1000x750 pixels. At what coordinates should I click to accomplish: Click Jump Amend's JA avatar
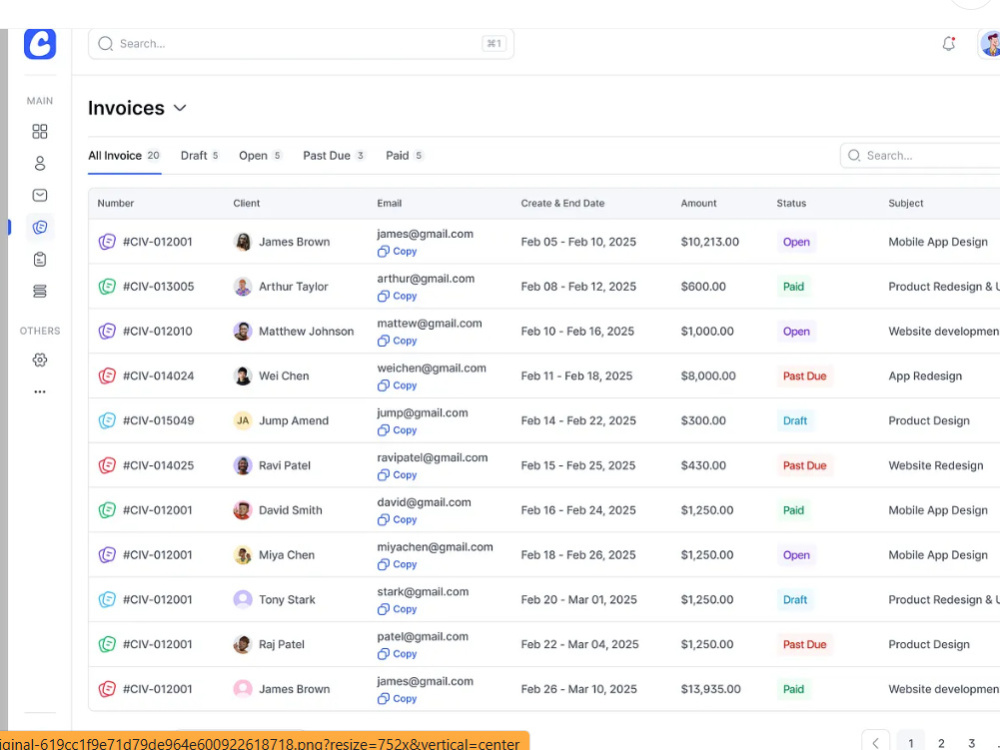coord(242,420)
